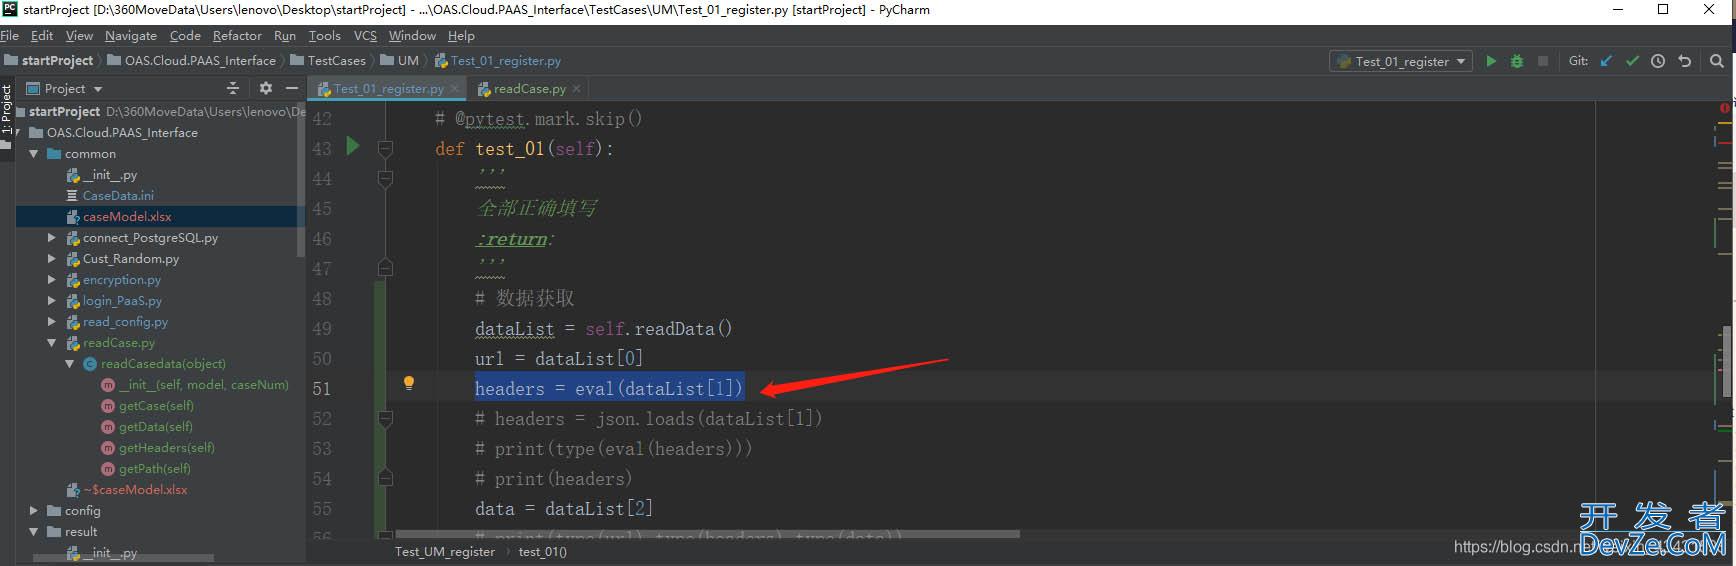Expand read_config.py node
Viewport: 1736px width, 566px height.
click(52, 322)
